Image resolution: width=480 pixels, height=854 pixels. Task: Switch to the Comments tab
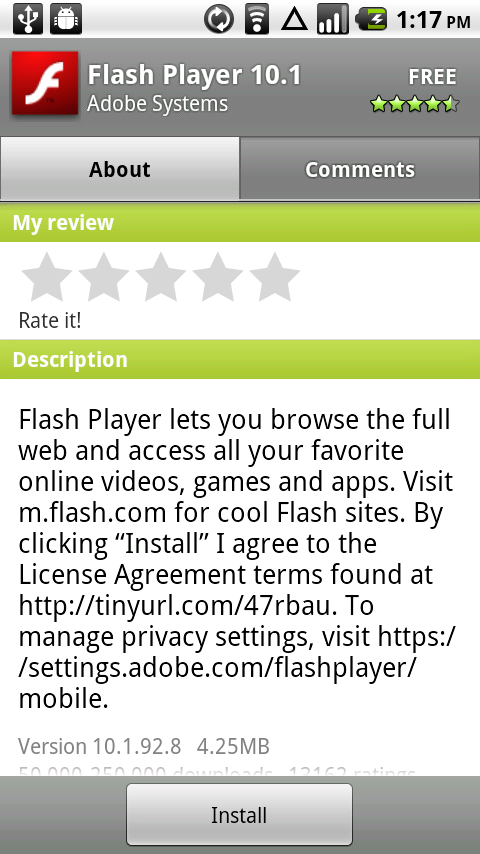tap(360, 169)
